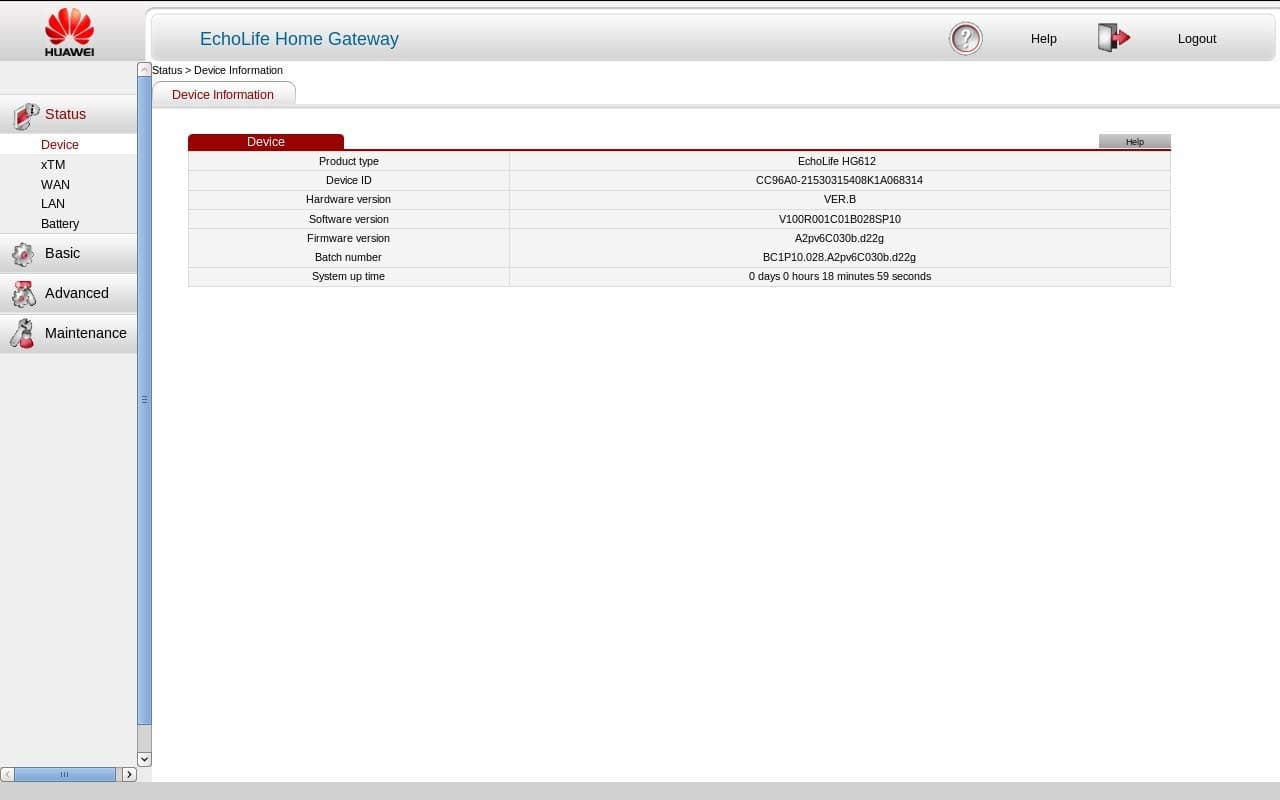Click the Advanced section icon

23,294
